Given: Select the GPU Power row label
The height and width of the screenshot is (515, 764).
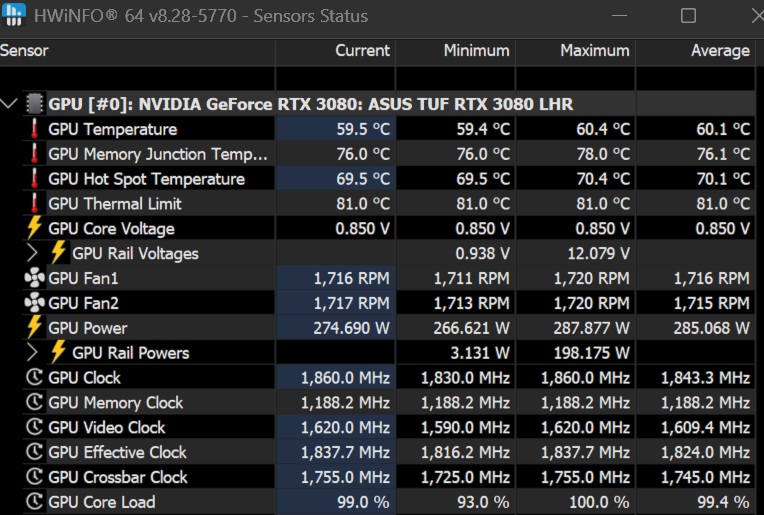Looking at the screenshot, I should click(x=88, y=328).
